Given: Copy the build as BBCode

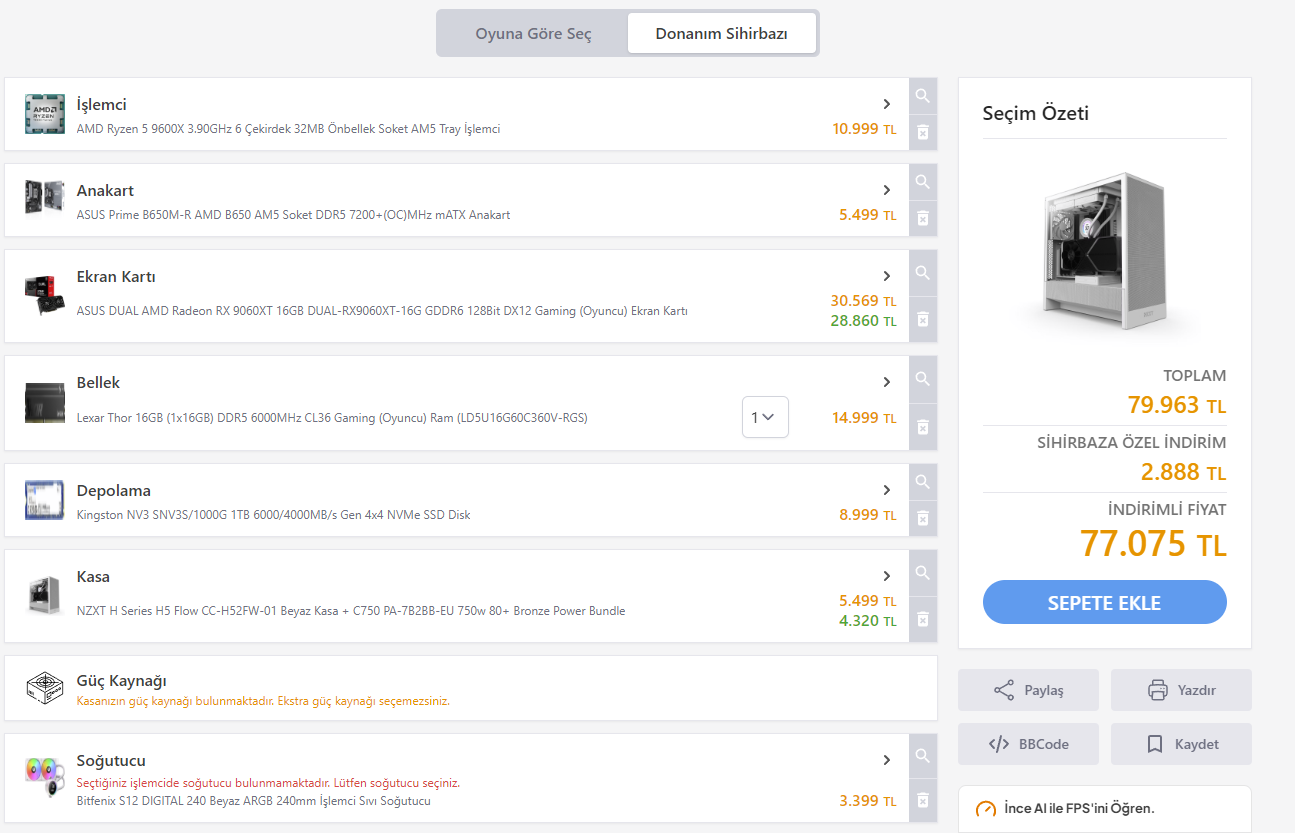Looking at the screenshot, I should (1028, 744).
